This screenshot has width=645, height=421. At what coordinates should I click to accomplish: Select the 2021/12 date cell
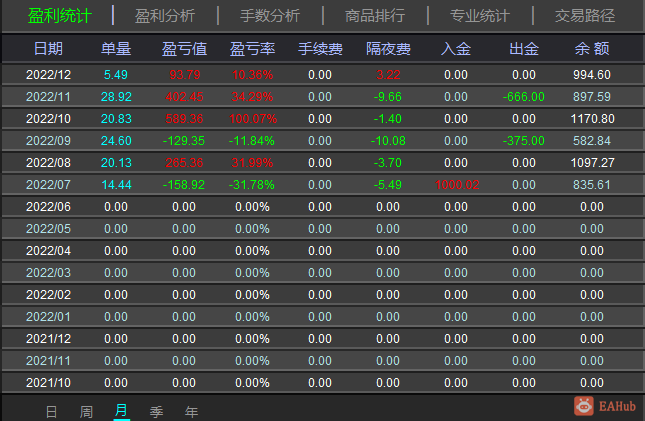48,339
